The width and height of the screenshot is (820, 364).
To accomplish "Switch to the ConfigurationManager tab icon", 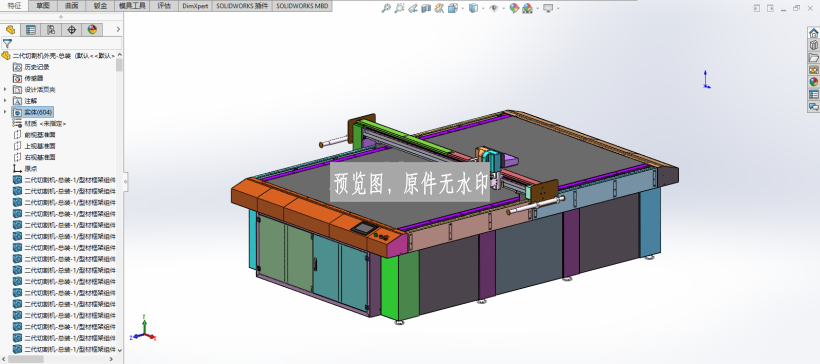I will point(51,30).
